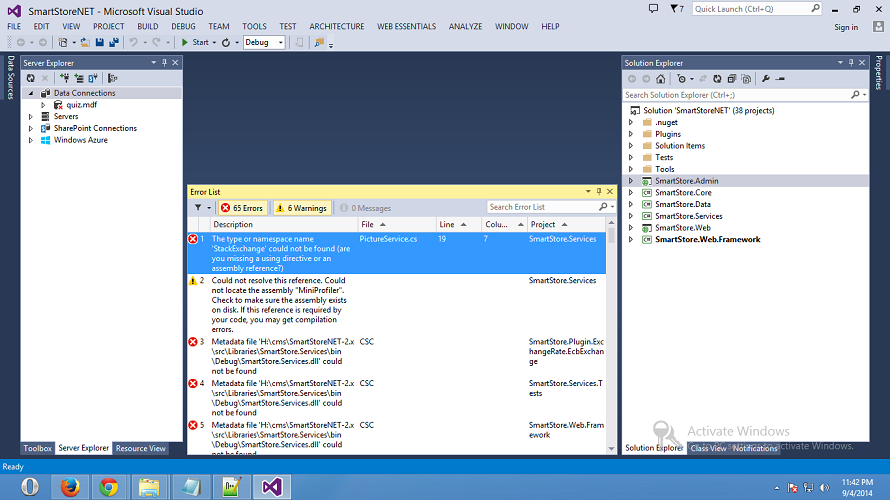Toggle the 6 Warnings filter
Viewport: 890px width, 500px height.
[301, 208]
